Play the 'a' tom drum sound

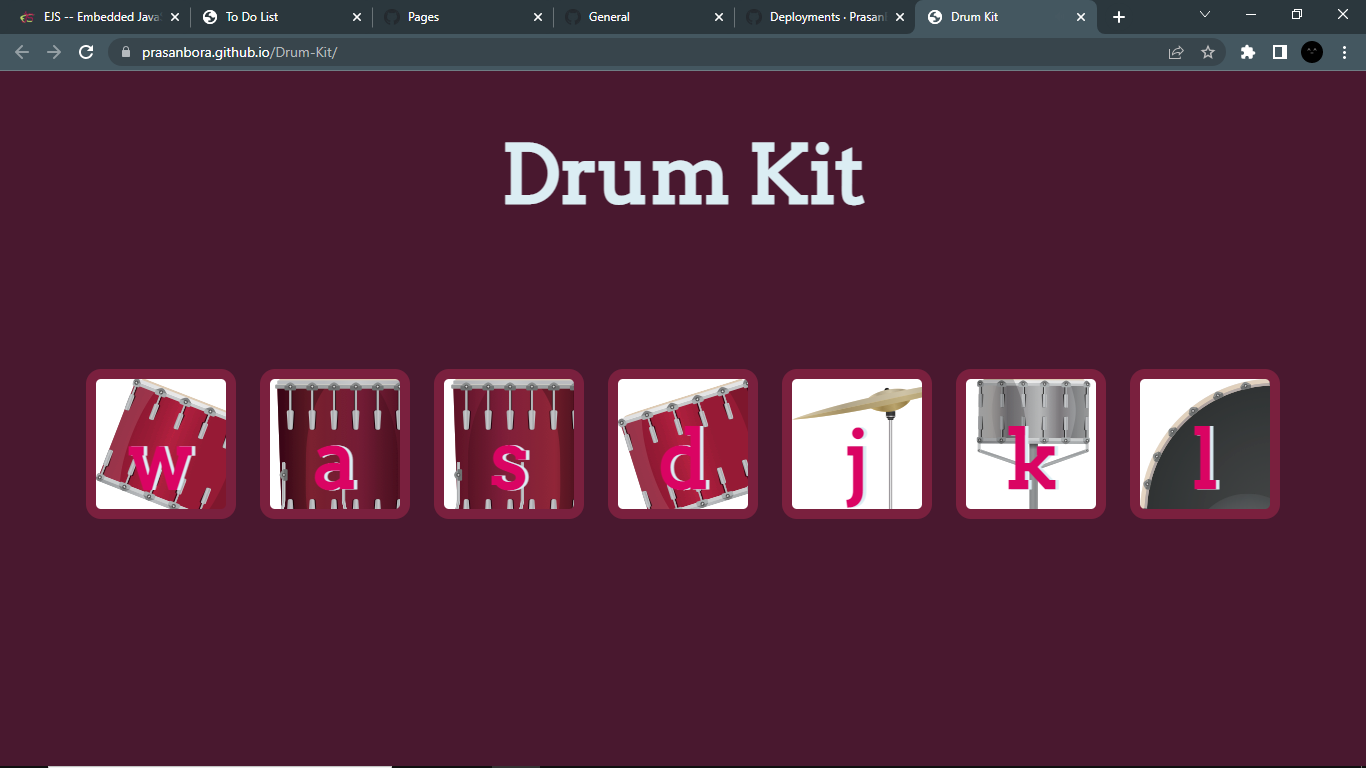click(334, 444)
